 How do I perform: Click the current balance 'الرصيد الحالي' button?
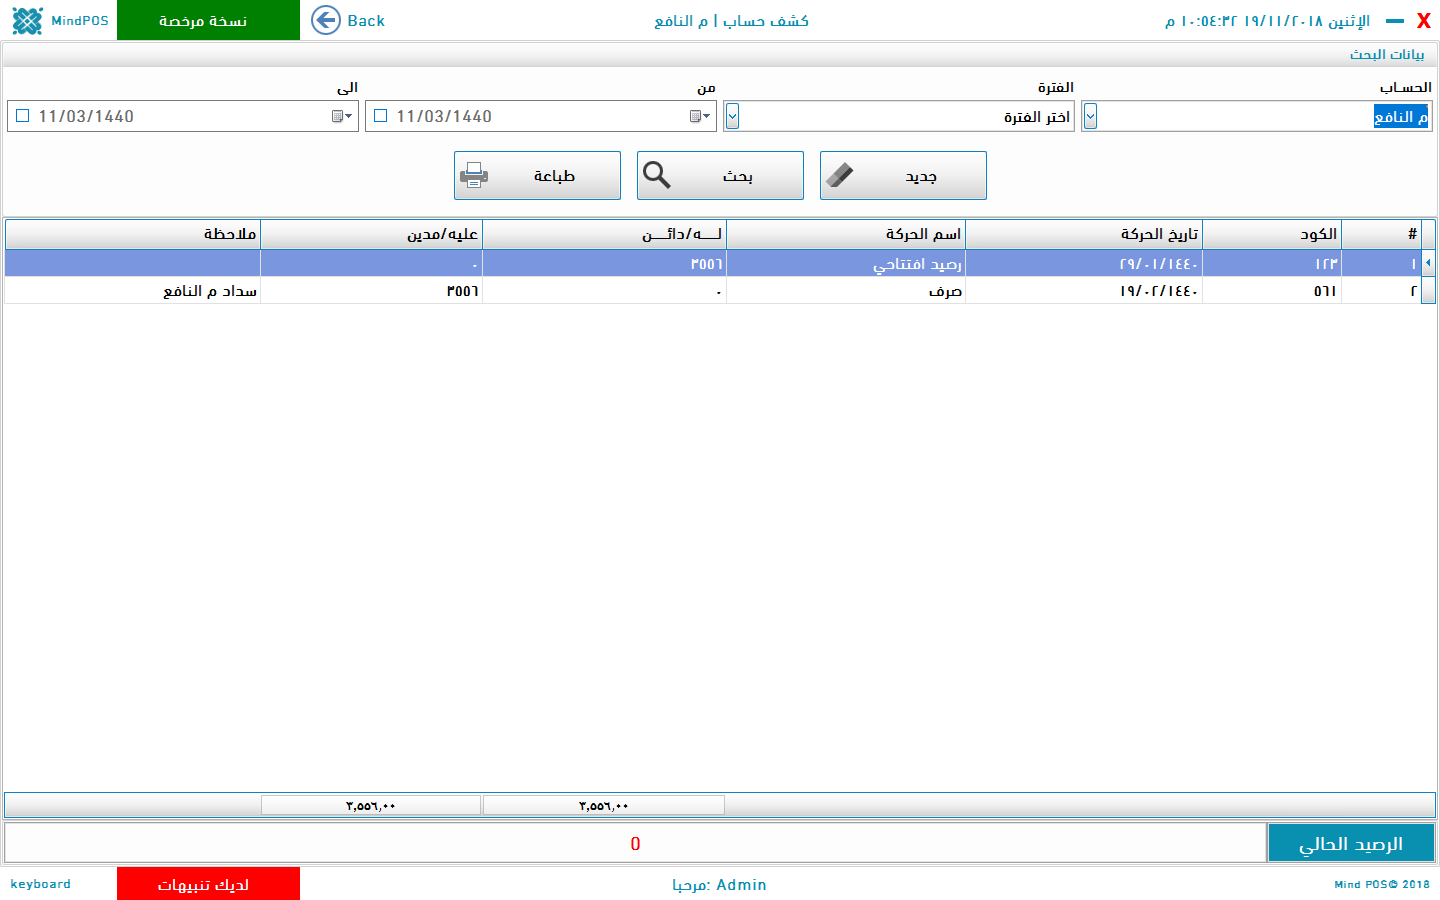(1350, 844)
